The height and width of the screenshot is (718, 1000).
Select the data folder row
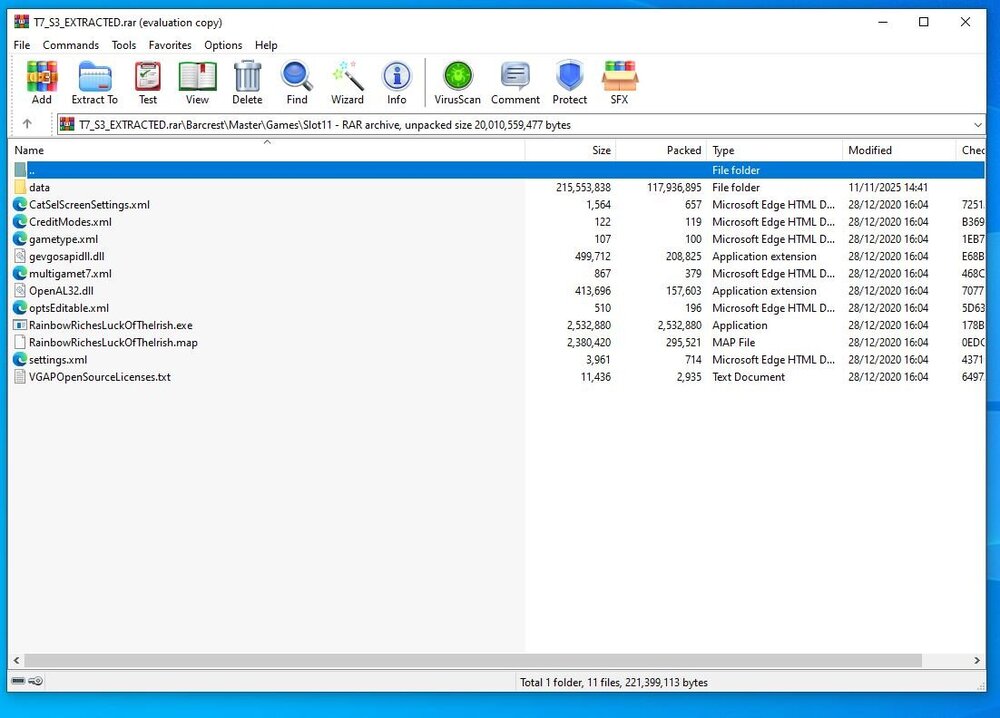(x=496, y=187)
